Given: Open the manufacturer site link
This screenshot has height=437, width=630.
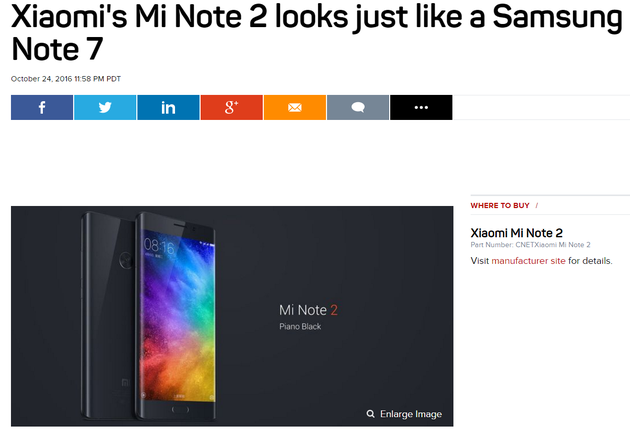Looking at the screenshot, I should pyautogui.click(x=528, y=261).
